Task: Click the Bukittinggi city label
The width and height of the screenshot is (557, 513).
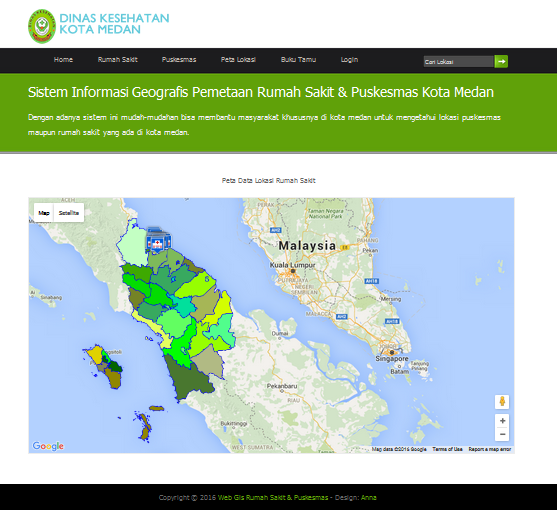Action: coord(234,423)
